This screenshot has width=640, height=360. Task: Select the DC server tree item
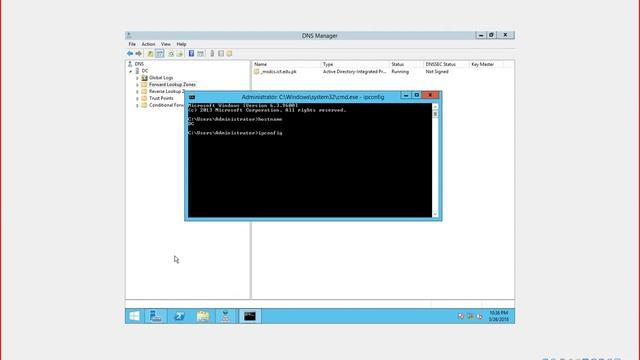click(145, 71)
